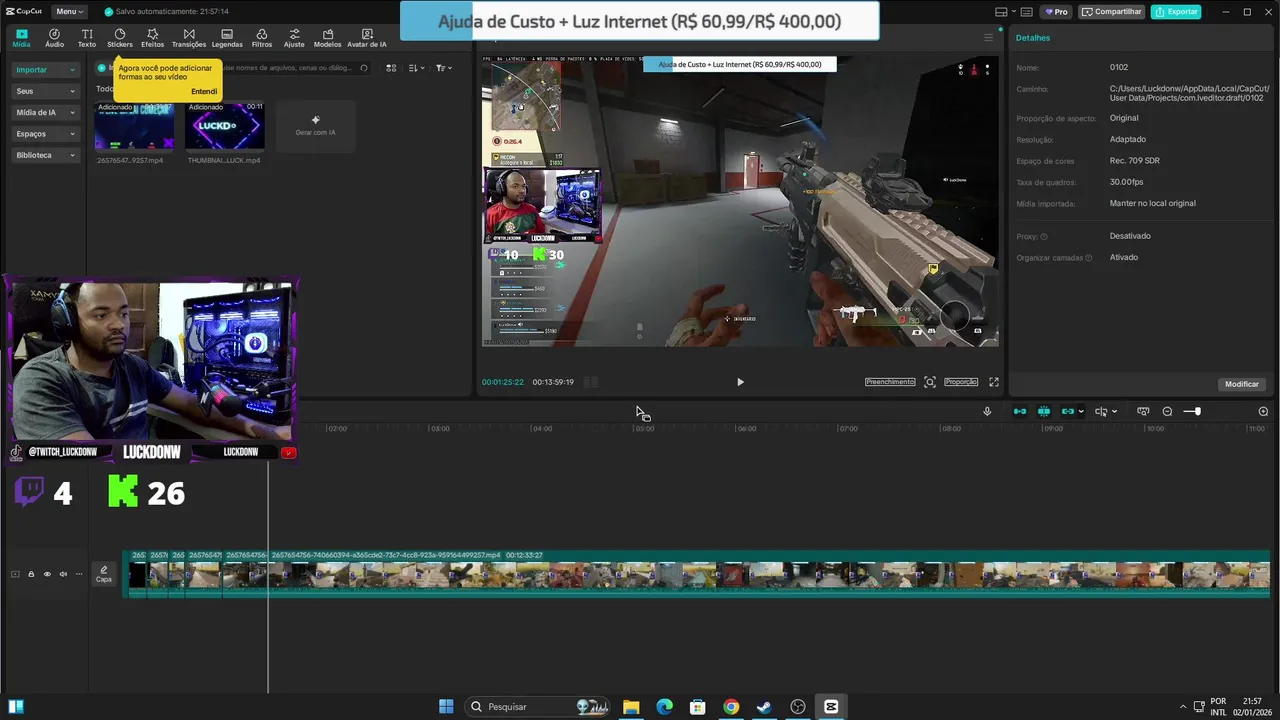Toggle the main track magnet
1280x720 pixels.
(x=1020, y=411)
